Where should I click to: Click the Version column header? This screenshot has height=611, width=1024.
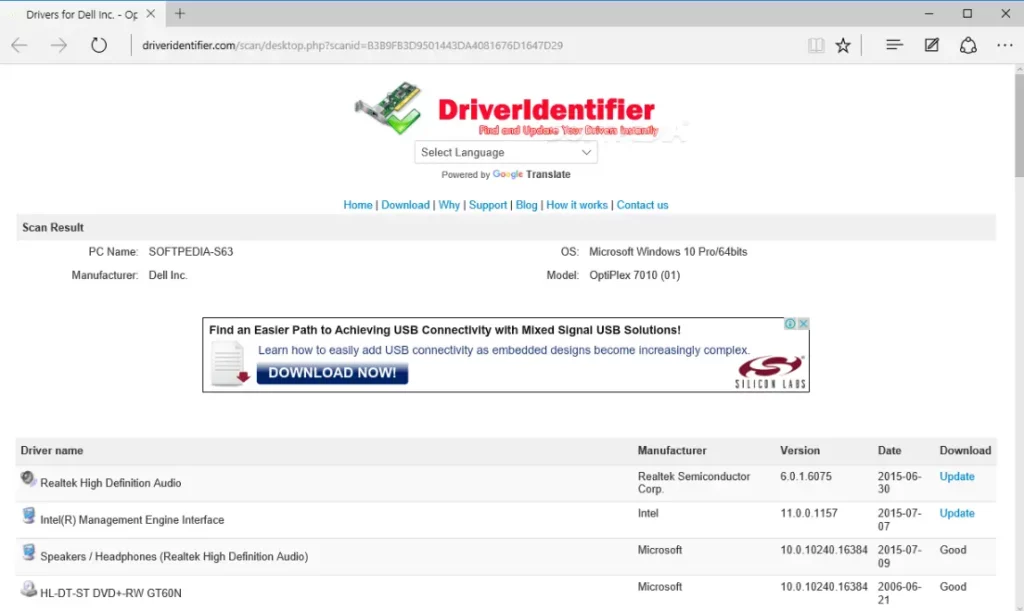[x=799, y=450]
